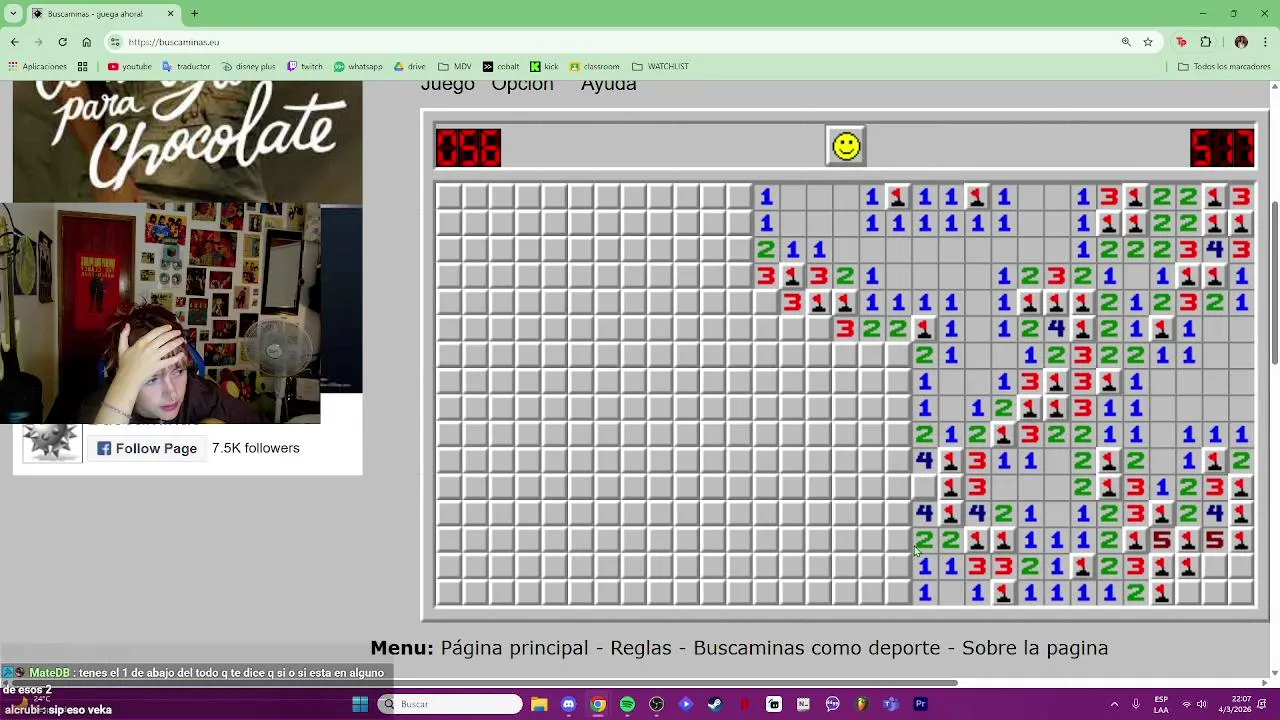
Task: Go back with browser back arrow
Action: pos(14,42)
